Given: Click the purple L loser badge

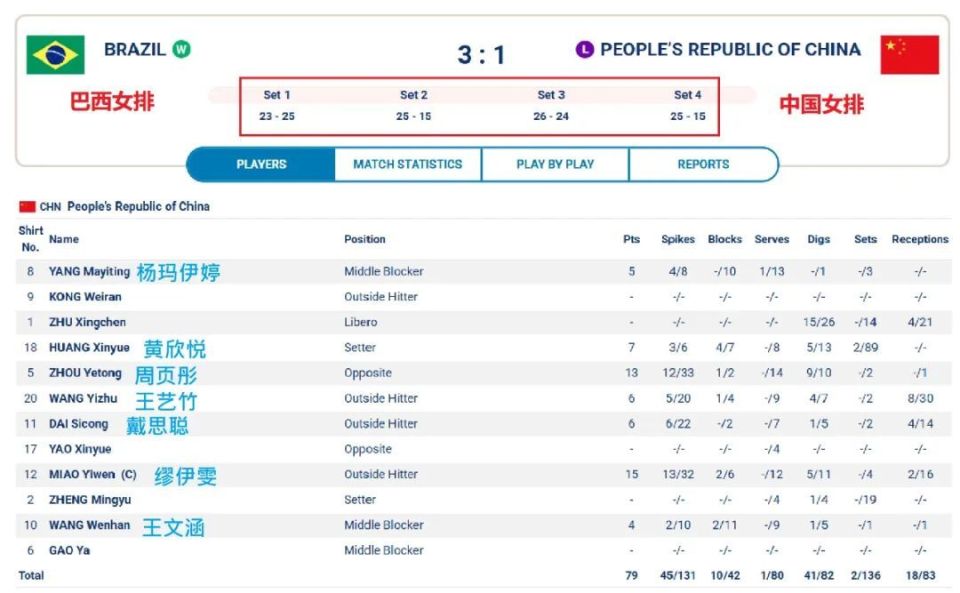Looking at the screenshot, I should tap(585, 49).
